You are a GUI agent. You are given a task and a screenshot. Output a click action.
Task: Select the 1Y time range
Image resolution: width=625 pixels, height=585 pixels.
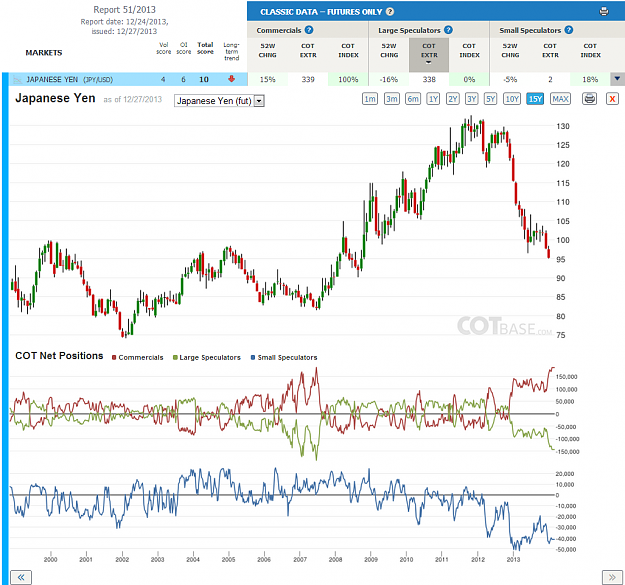(x=433, y=98)
